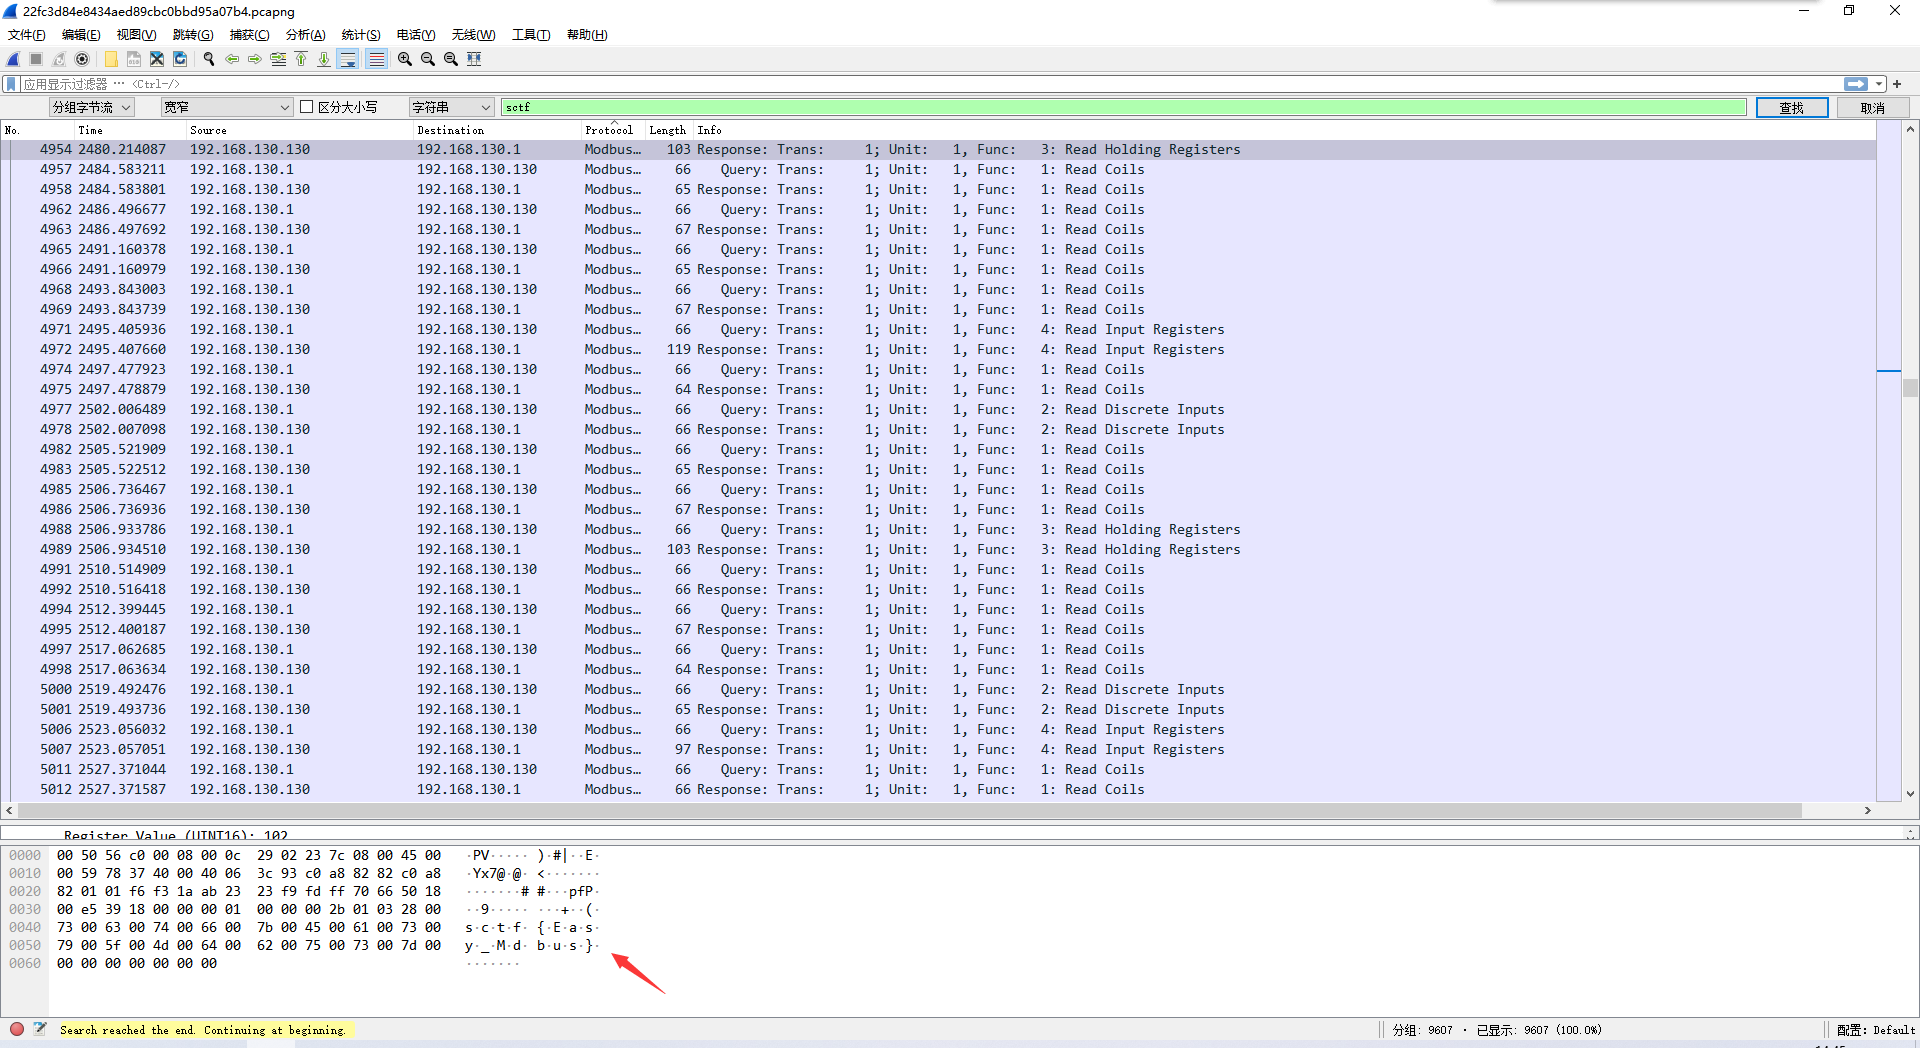Click the go to specific packet icon
Image resolution: width=1920 pixels, height=1048 pixels.
tap(278, 59)
